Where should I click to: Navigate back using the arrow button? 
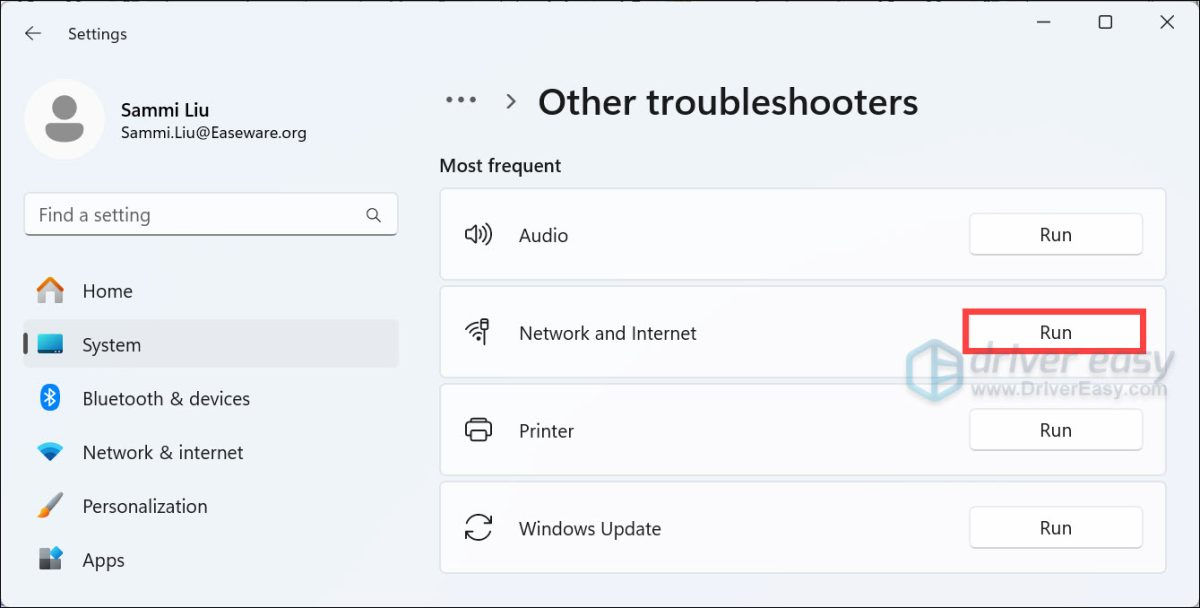(x=32, y=33)
